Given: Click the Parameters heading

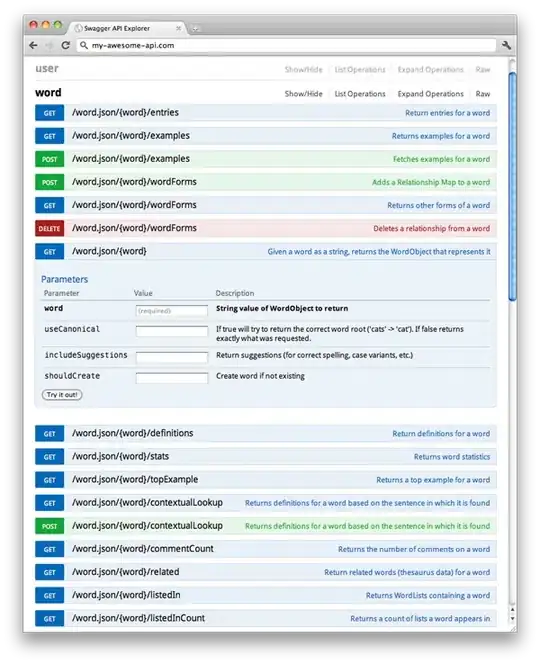Looking at the screenshot, I should coord(64,279).
